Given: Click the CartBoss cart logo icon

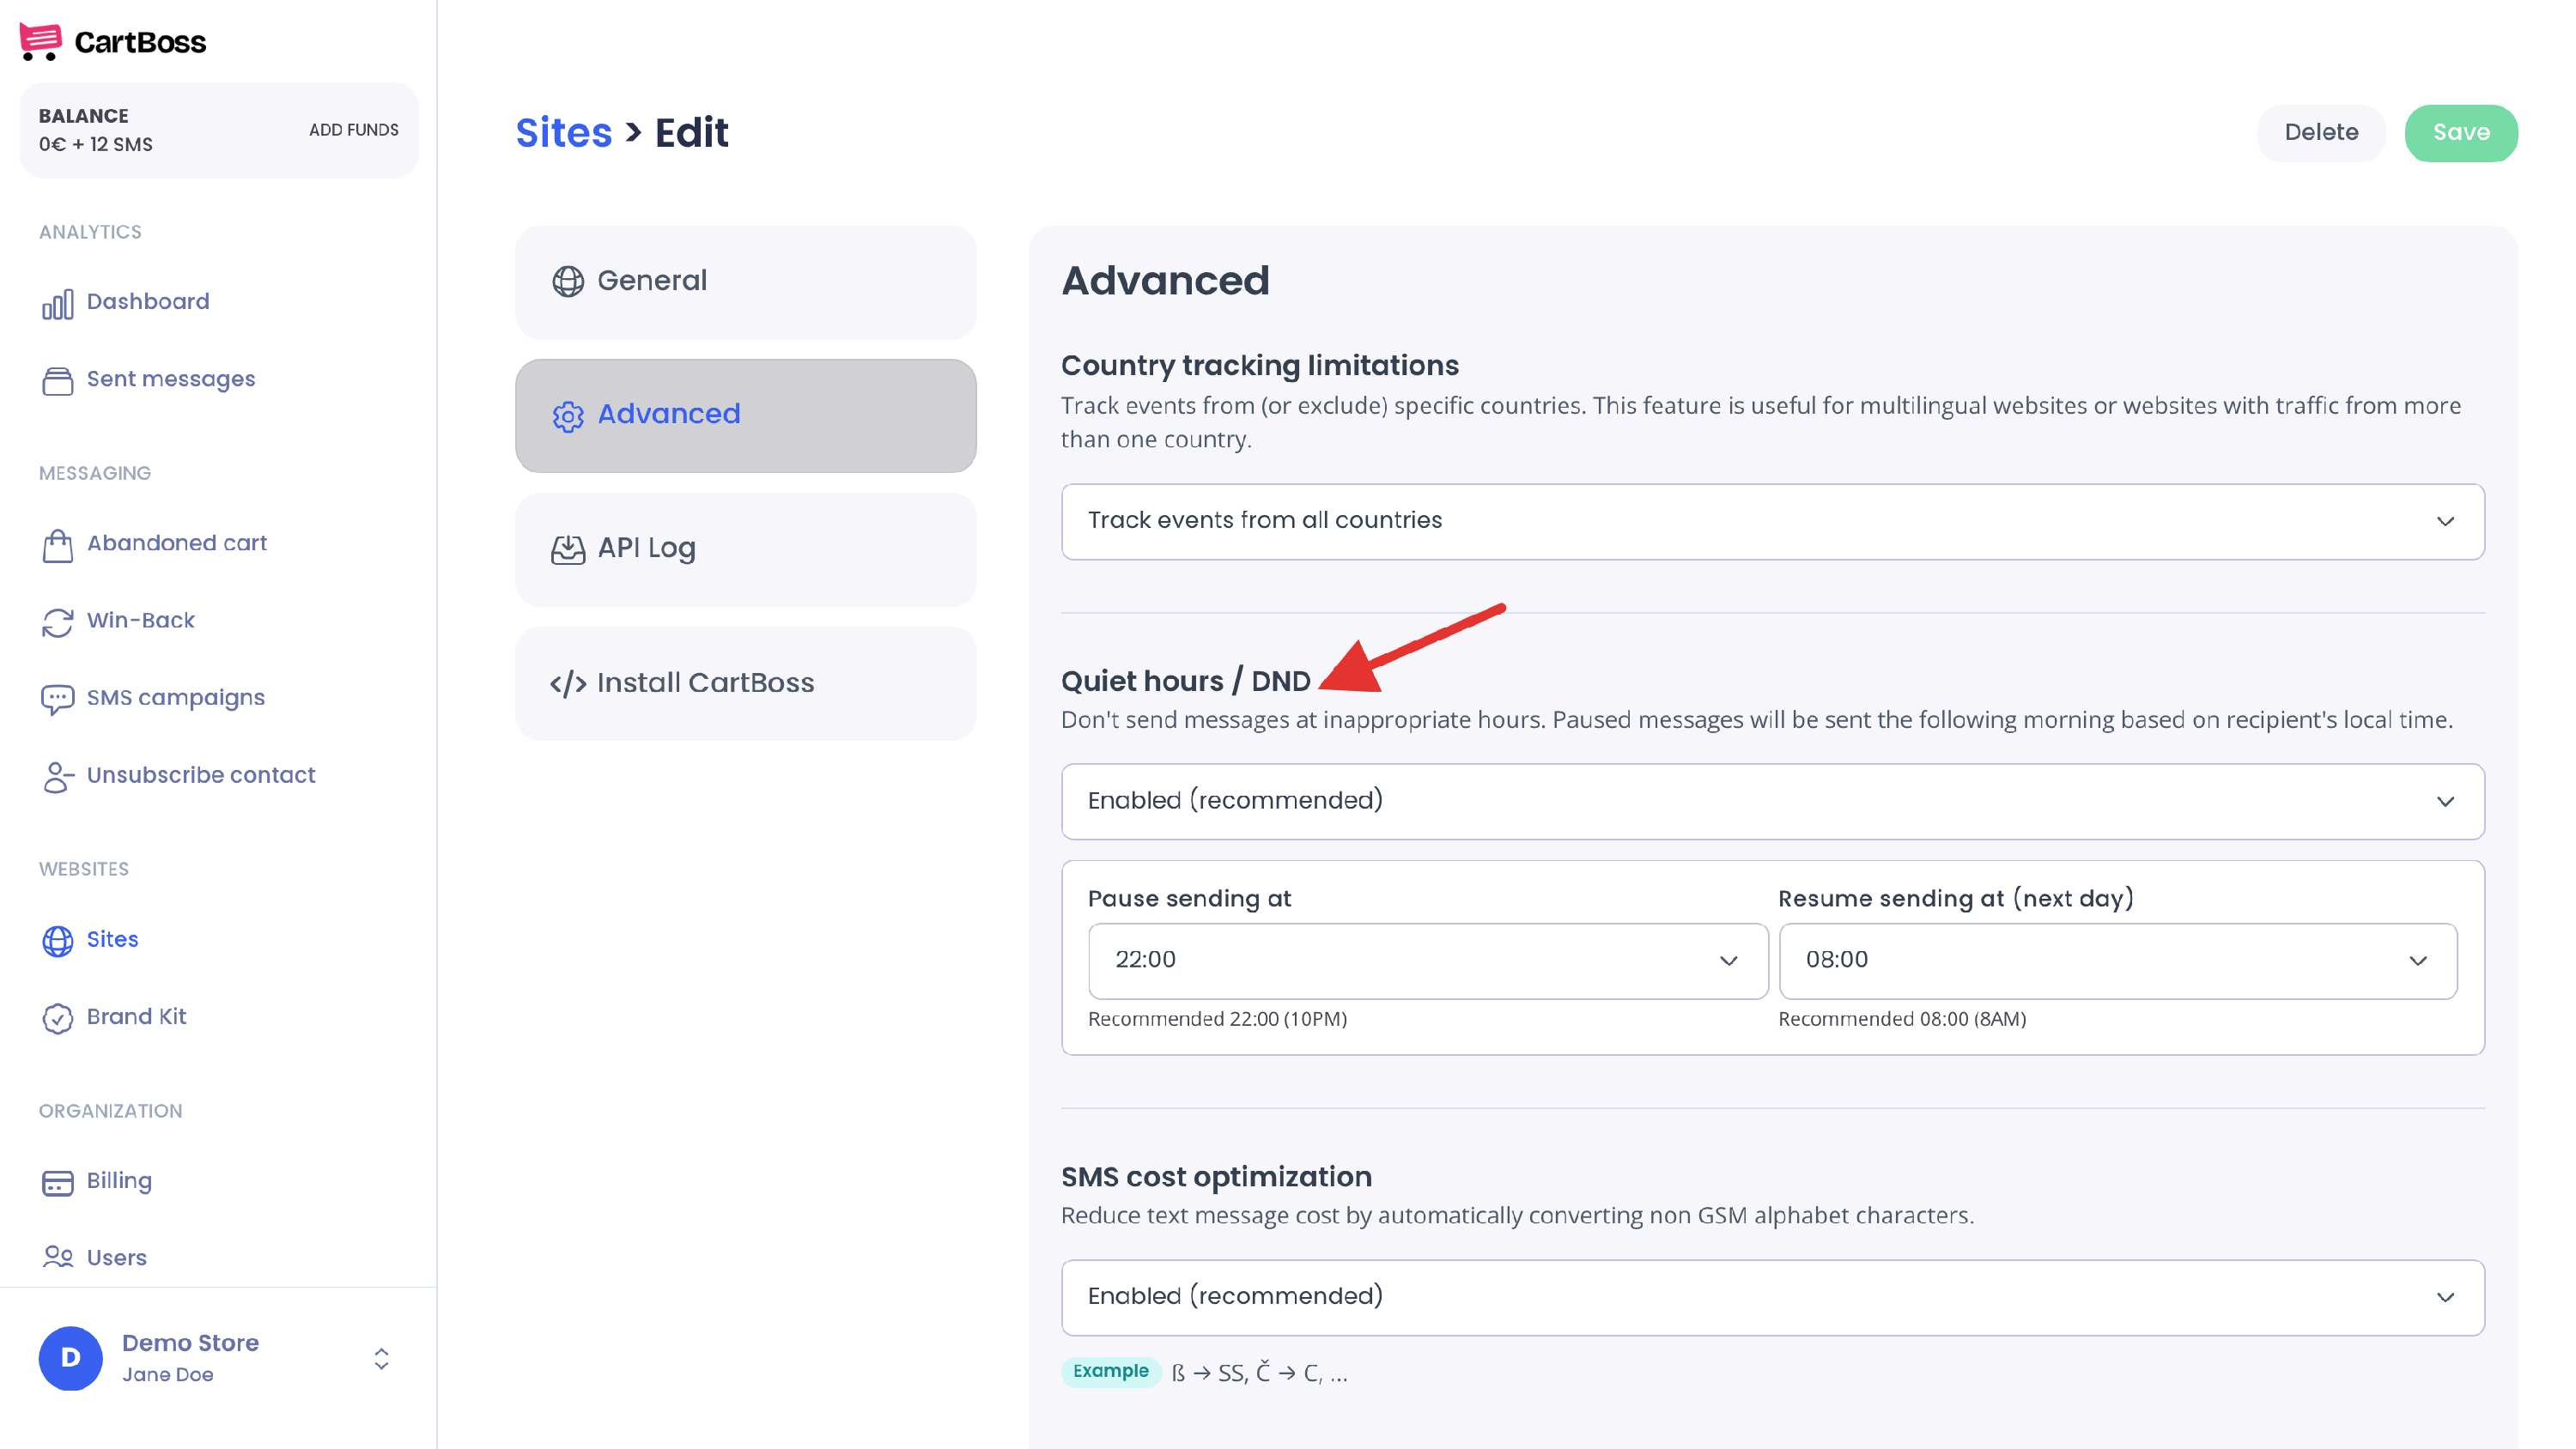Looking at the screenshot, I should tap(40, 42).
